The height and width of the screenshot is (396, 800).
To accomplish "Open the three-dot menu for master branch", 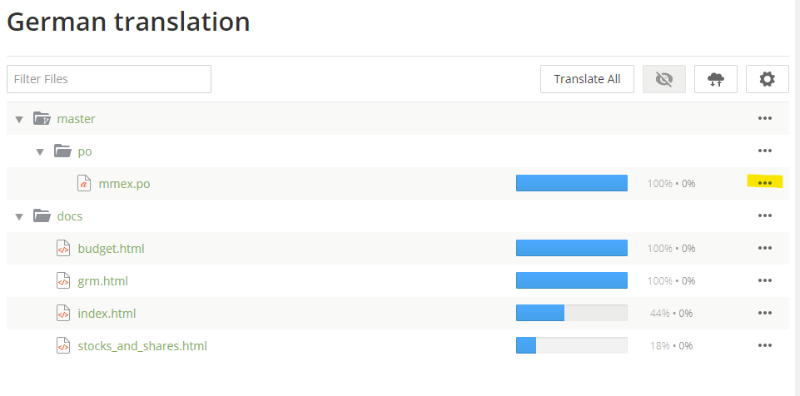I will click(764, 118).
